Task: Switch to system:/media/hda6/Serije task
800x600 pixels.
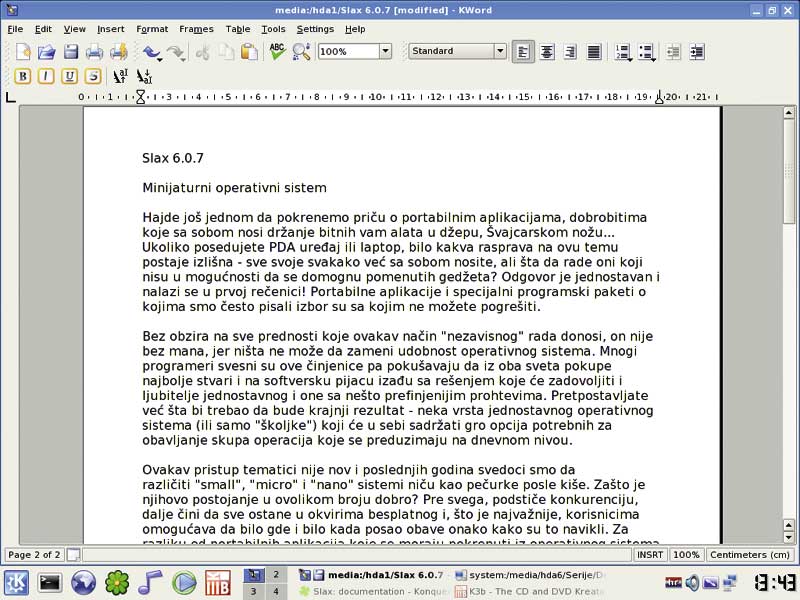Action: (x=531, y=575)
